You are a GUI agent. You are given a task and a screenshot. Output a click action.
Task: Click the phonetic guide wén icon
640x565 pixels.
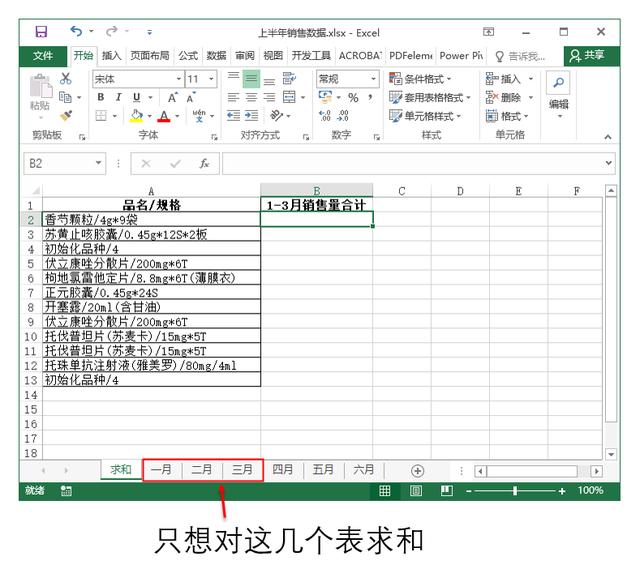click(199, 116)
